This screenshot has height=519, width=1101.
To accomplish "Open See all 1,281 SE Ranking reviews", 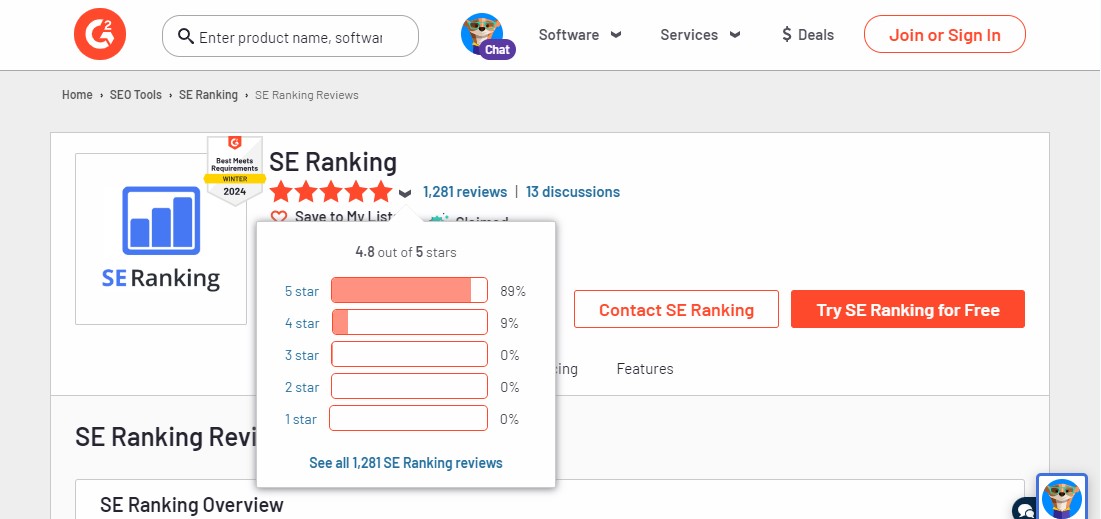I will pyautogui.click(x=406, y=463).
